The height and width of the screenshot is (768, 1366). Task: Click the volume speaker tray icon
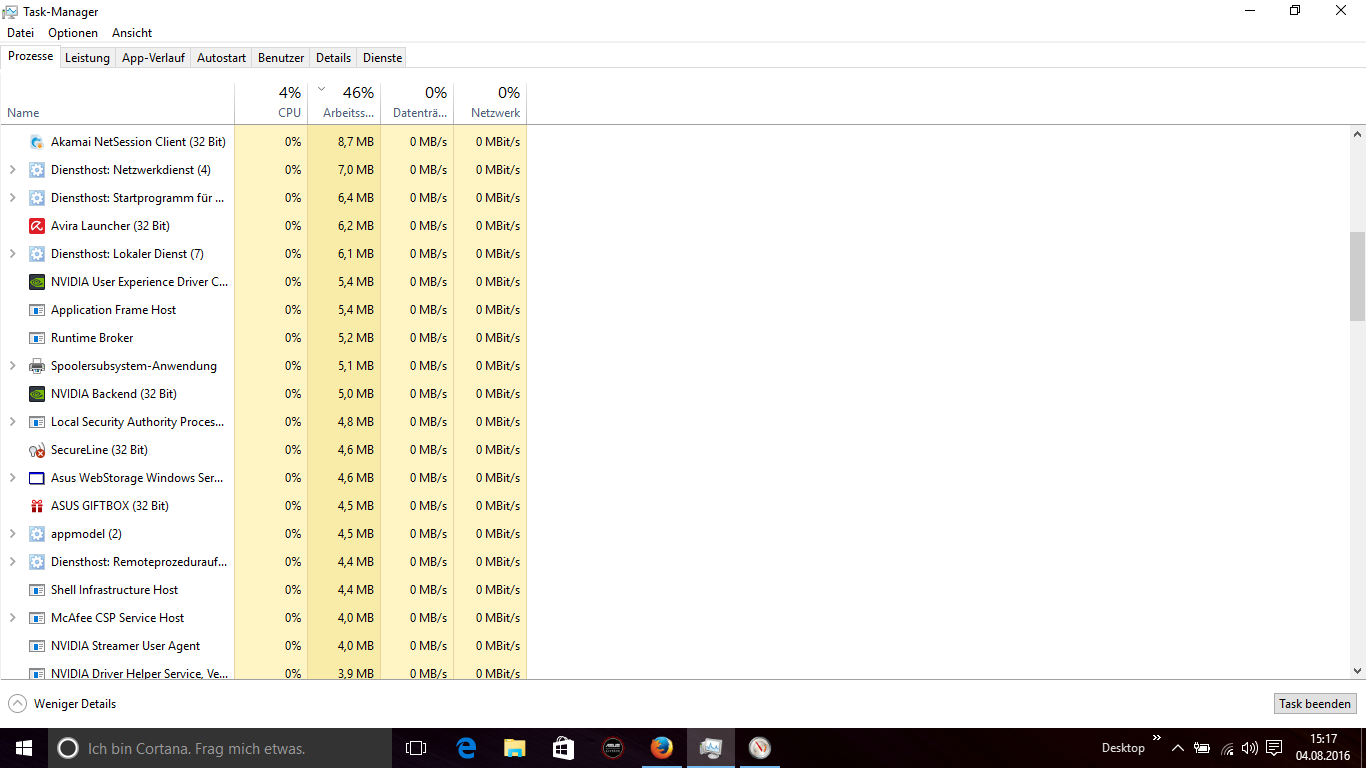[x=1250, y=748]
